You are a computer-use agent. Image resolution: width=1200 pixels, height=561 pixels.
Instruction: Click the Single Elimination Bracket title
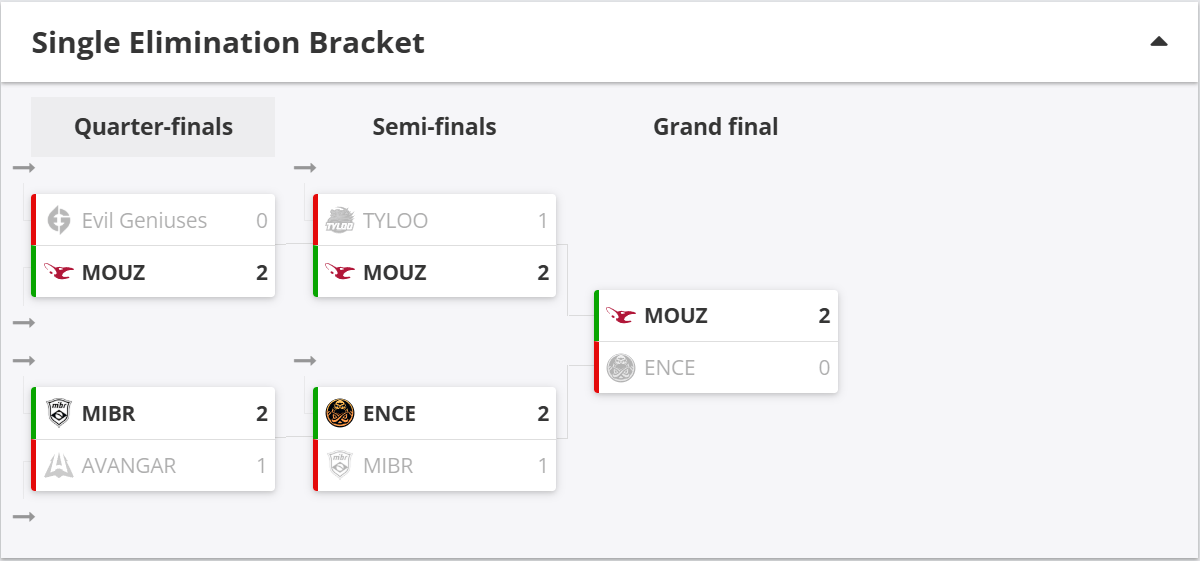(228, 43)
